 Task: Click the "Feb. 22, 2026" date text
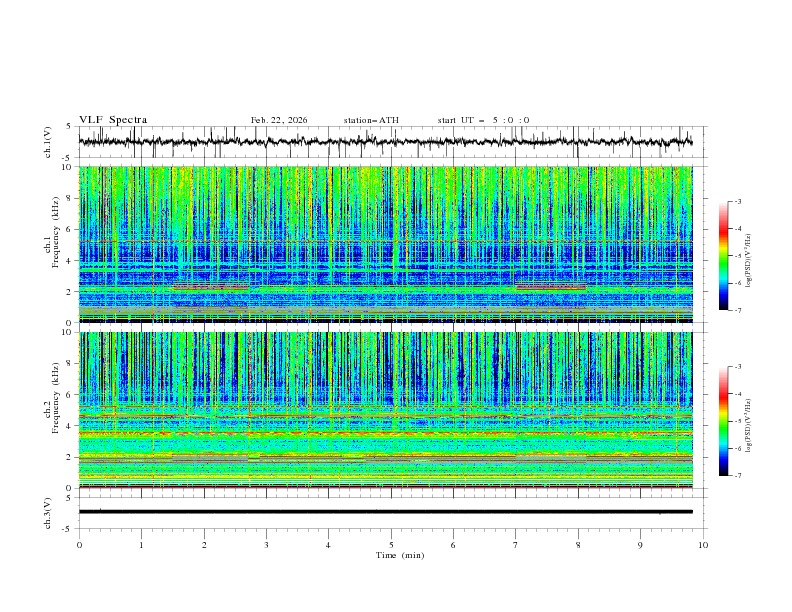point(279,120)
